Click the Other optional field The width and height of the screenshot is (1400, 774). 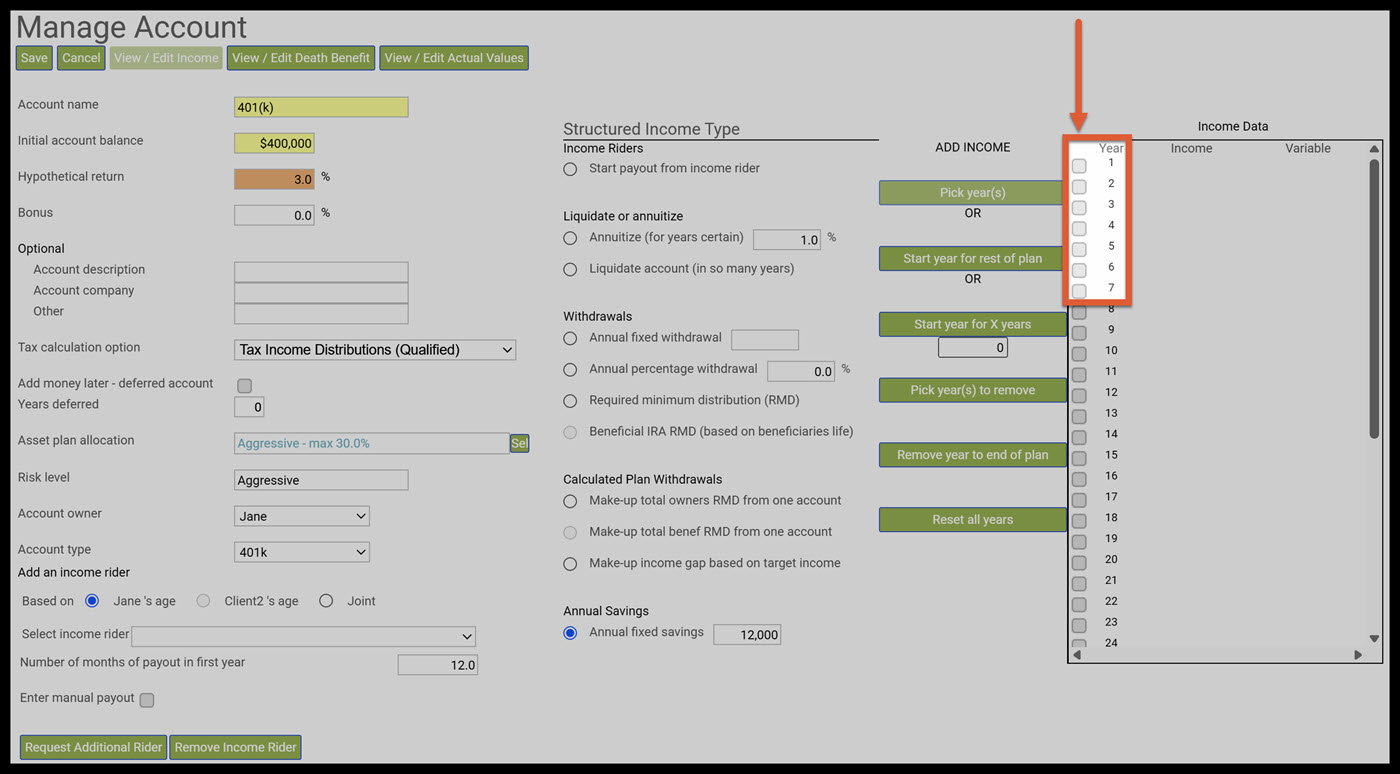[321, 314]
